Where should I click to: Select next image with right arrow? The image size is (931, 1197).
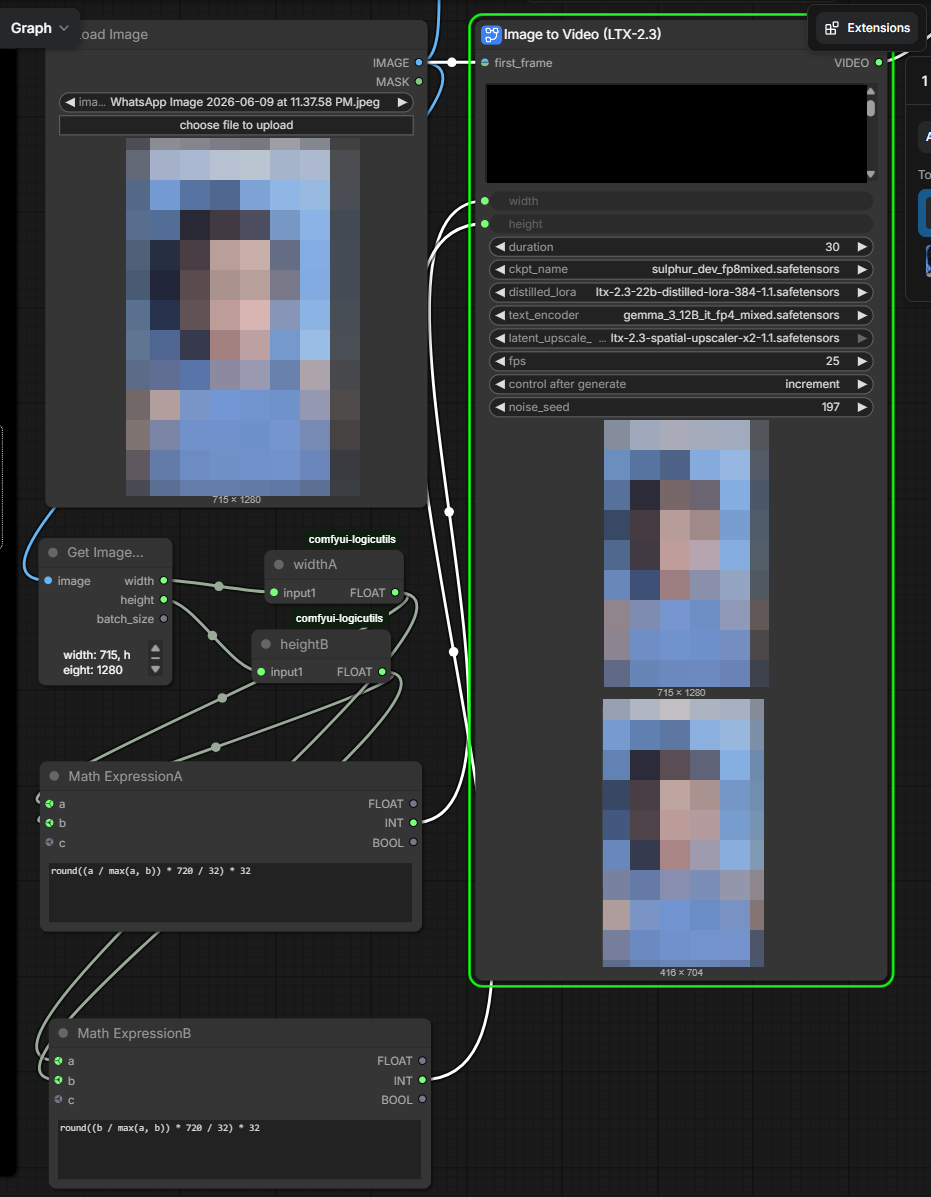coord(402,102)
